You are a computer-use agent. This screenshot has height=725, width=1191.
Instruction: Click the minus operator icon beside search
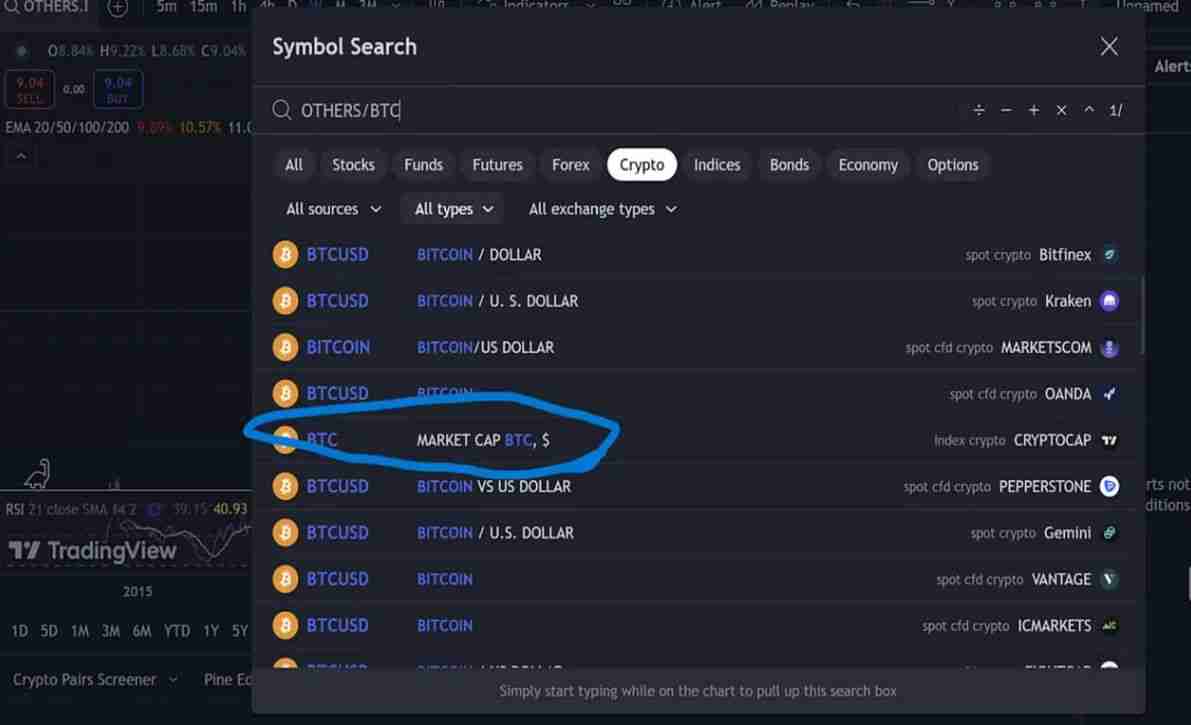click(1006, 110)
